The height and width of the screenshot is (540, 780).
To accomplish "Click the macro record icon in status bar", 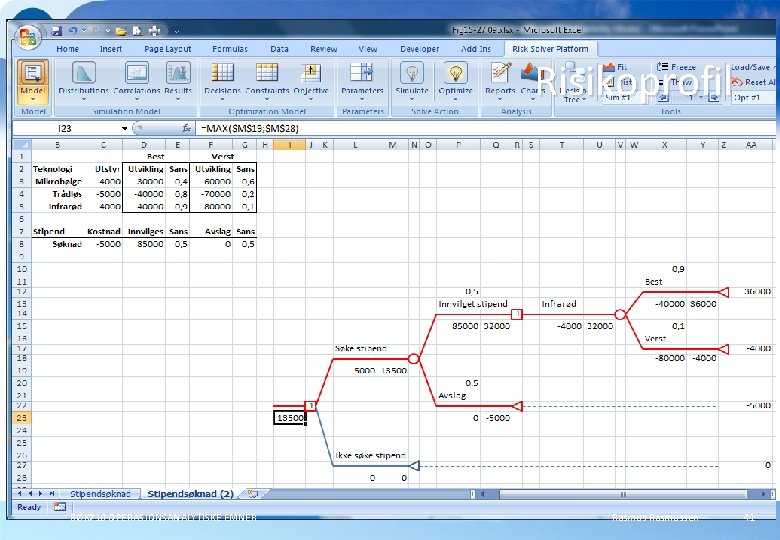I will [60, 507].
